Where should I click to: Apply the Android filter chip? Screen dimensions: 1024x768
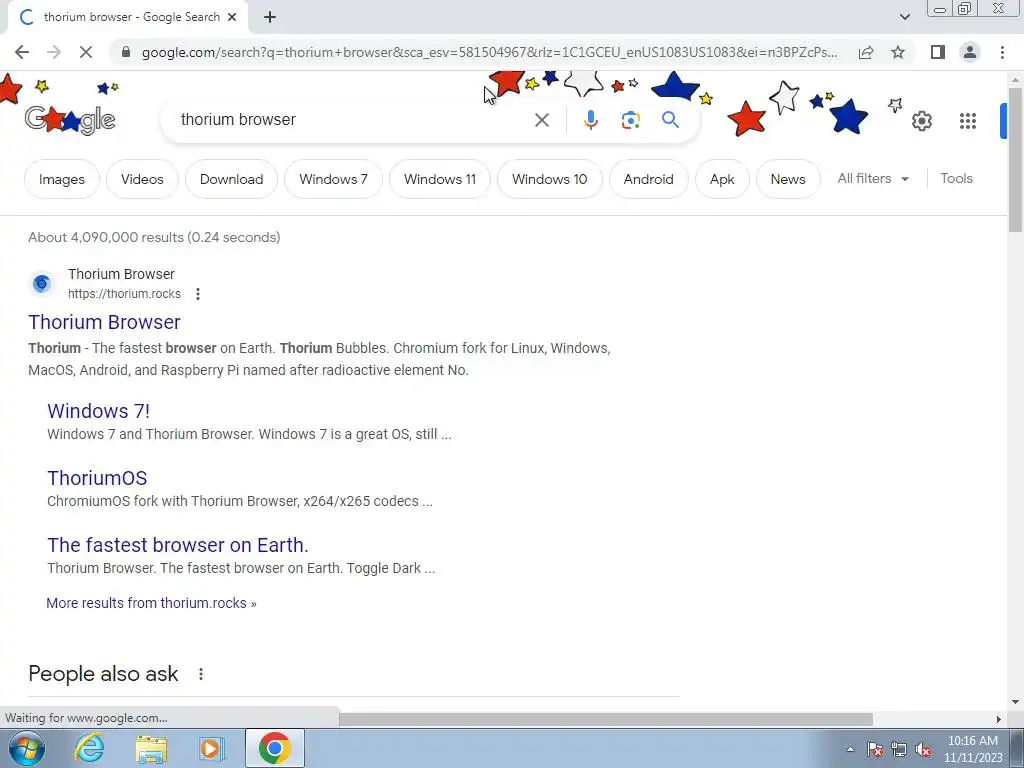click(x=648, y=179)
